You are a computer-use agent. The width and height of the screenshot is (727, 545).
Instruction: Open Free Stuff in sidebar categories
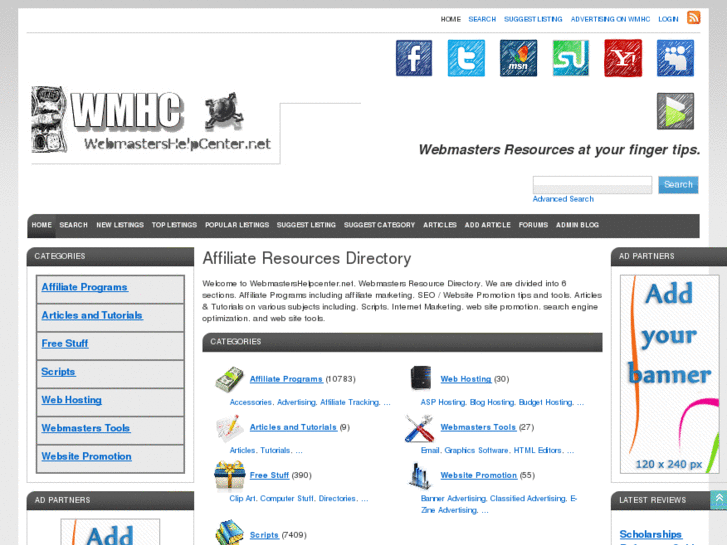tap(64, 344)
